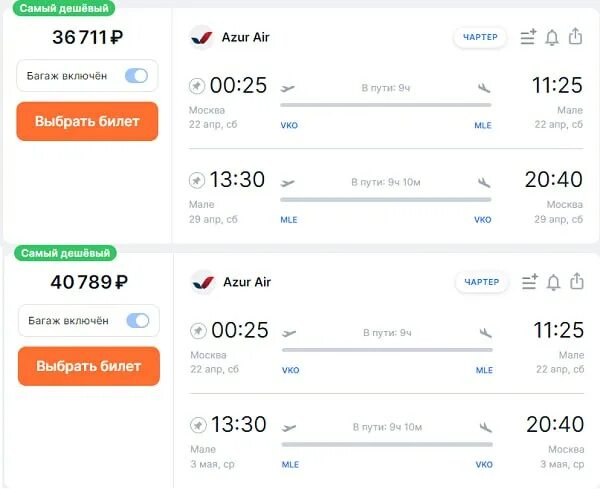Share the second Azur Air ticket
The image size is (600, 489).
[x=576, y=282]
